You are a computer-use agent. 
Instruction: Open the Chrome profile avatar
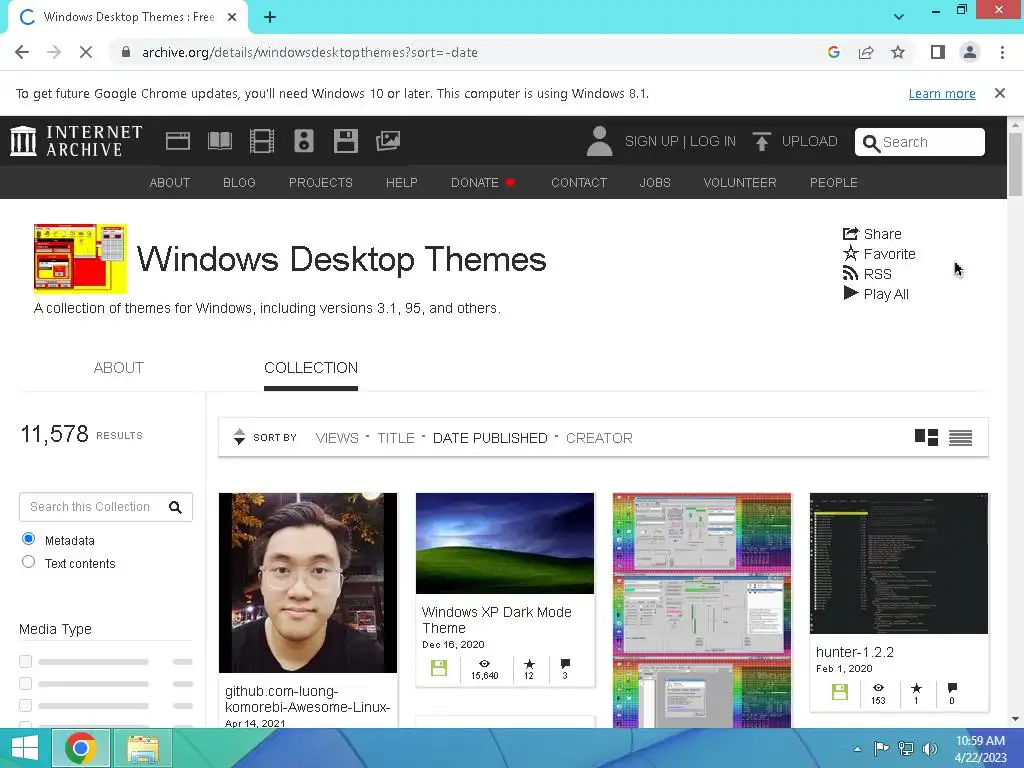[970, 52]
